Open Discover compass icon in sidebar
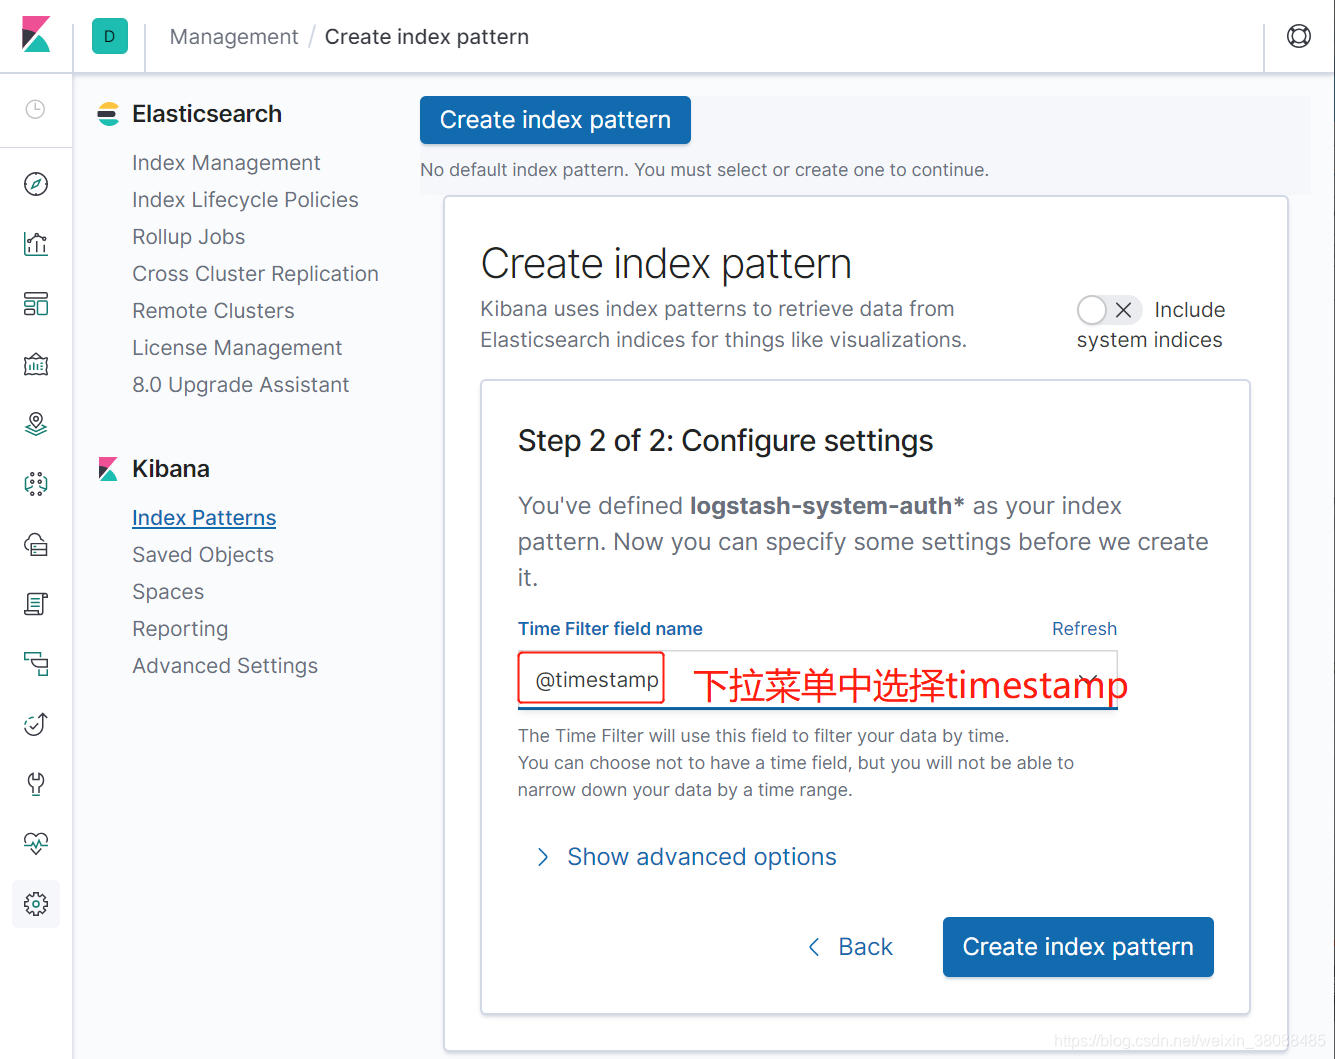1335x1059 pixels. [x=36, y=184]
